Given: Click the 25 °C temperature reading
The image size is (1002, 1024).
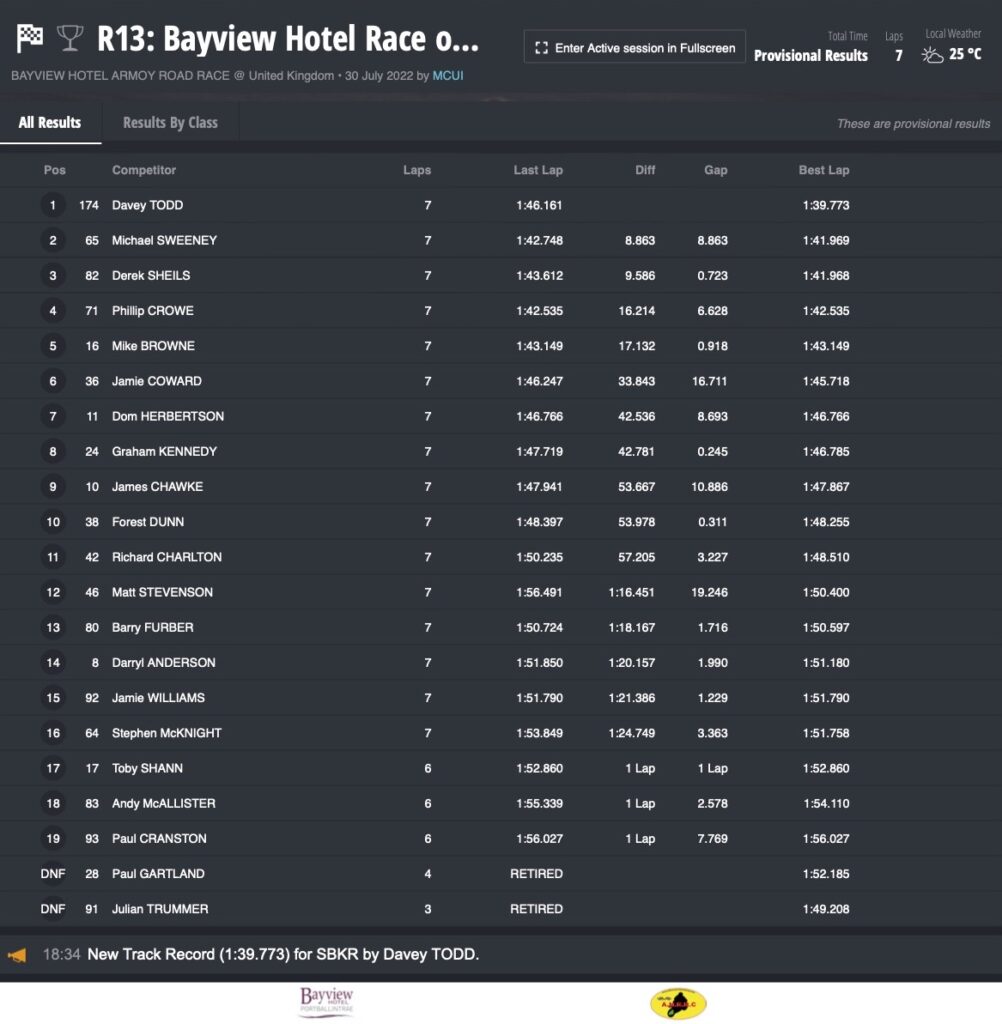Looking at the screenshot, I should point(965,54).
